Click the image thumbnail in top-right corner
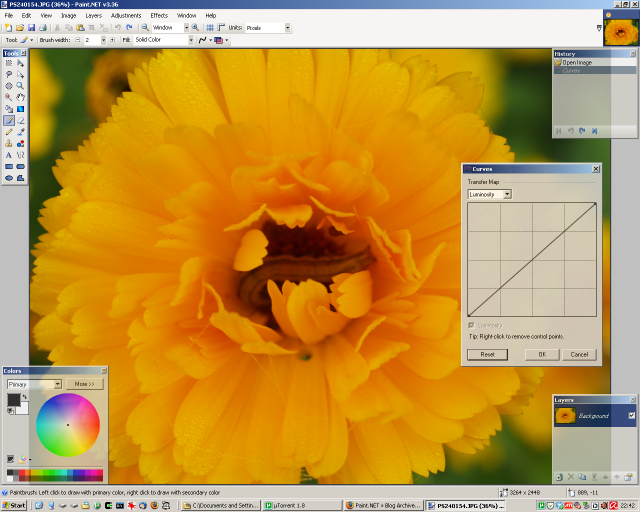 pyautogui.click(x=621, y=32)
